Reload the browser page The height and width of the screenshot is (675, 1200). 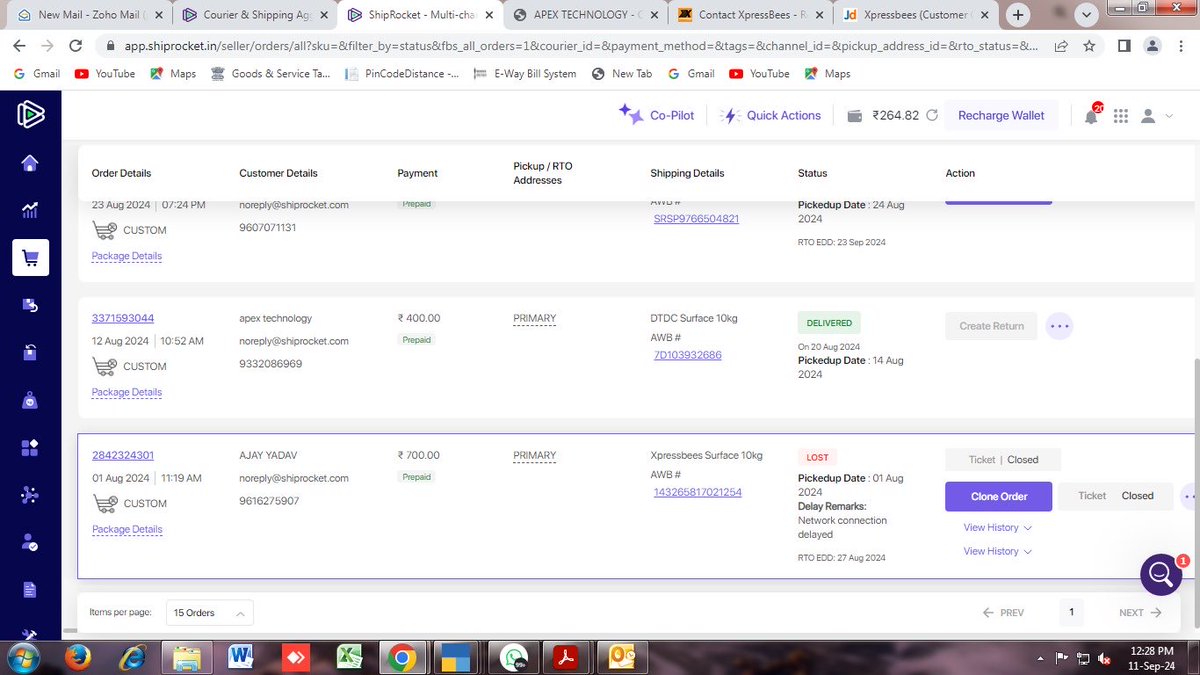[x=75, y=46]
